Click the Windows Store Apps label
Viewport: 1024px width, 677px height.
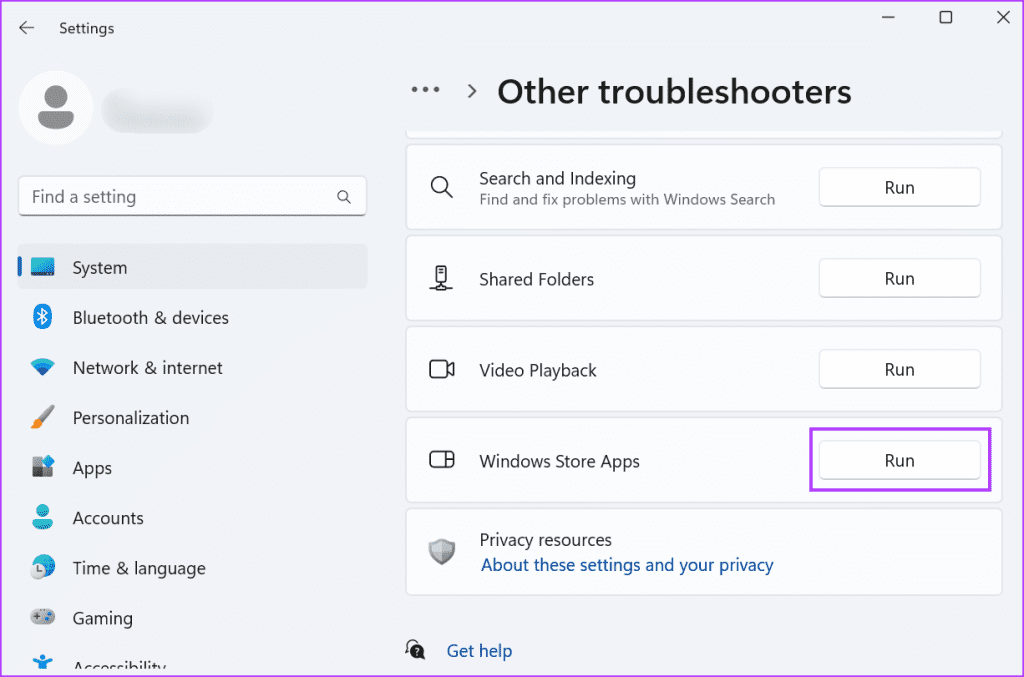click(559, 462)
